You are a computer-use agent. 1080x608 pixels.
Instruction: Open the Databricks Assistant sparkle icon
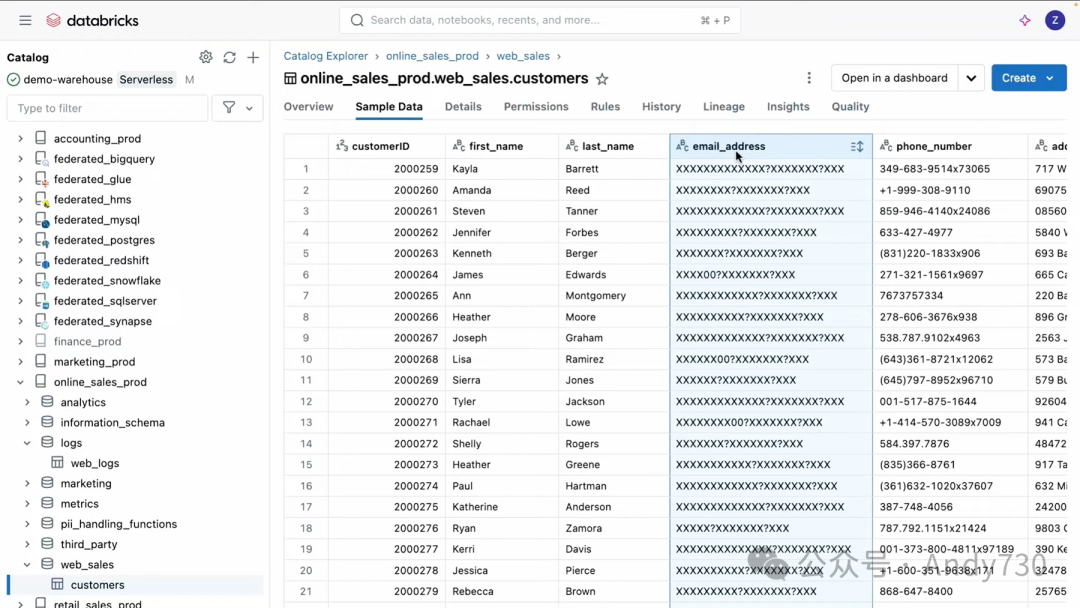click(1025, 21)
